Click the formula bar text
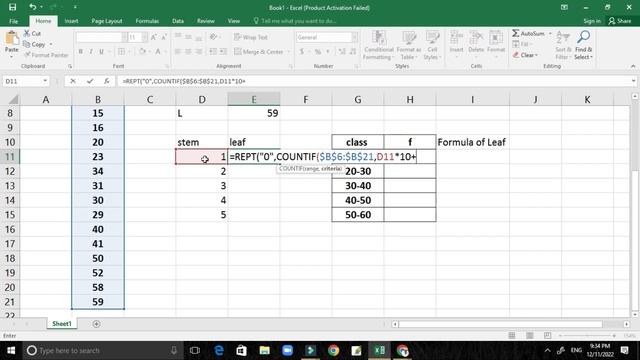This screenshot has height=360, width=640. (184, 81)
